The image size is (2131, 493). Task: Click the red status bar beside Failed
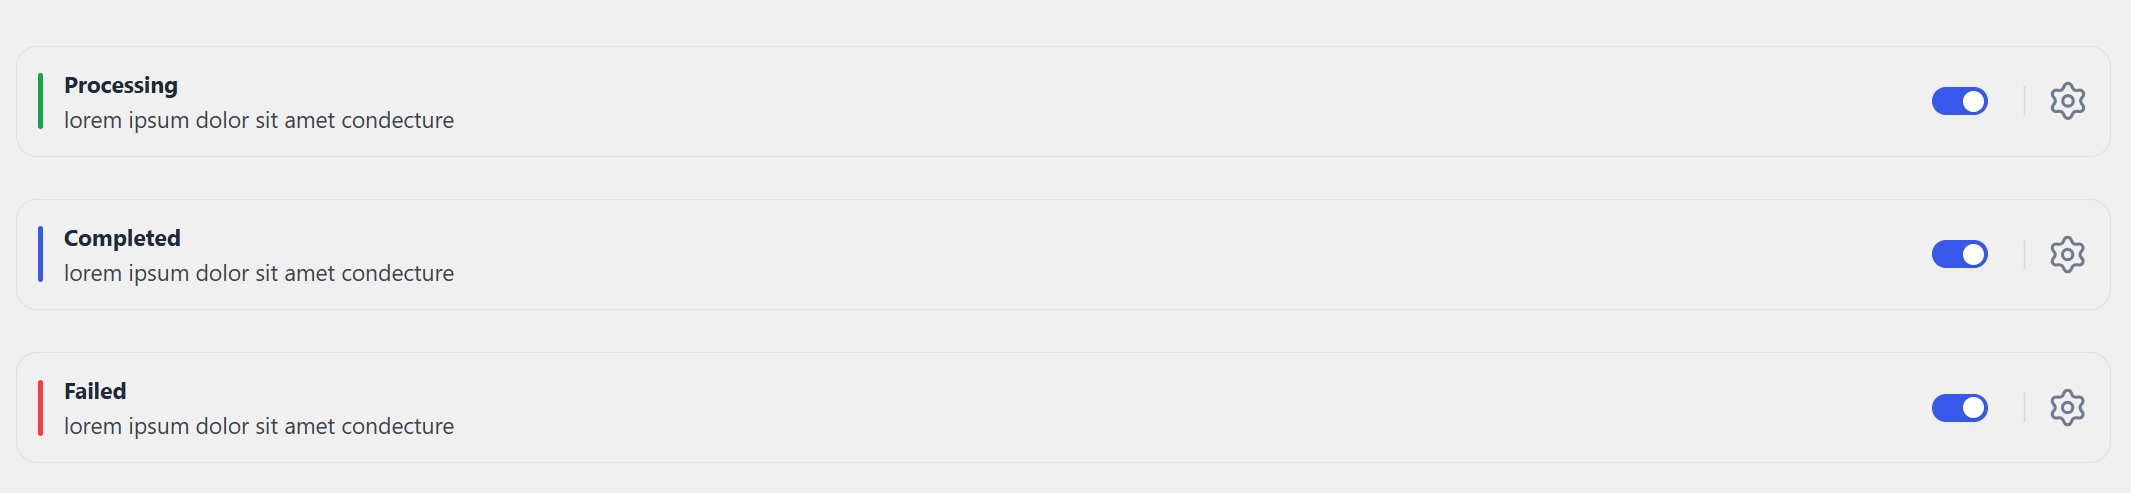click(40, 407)
